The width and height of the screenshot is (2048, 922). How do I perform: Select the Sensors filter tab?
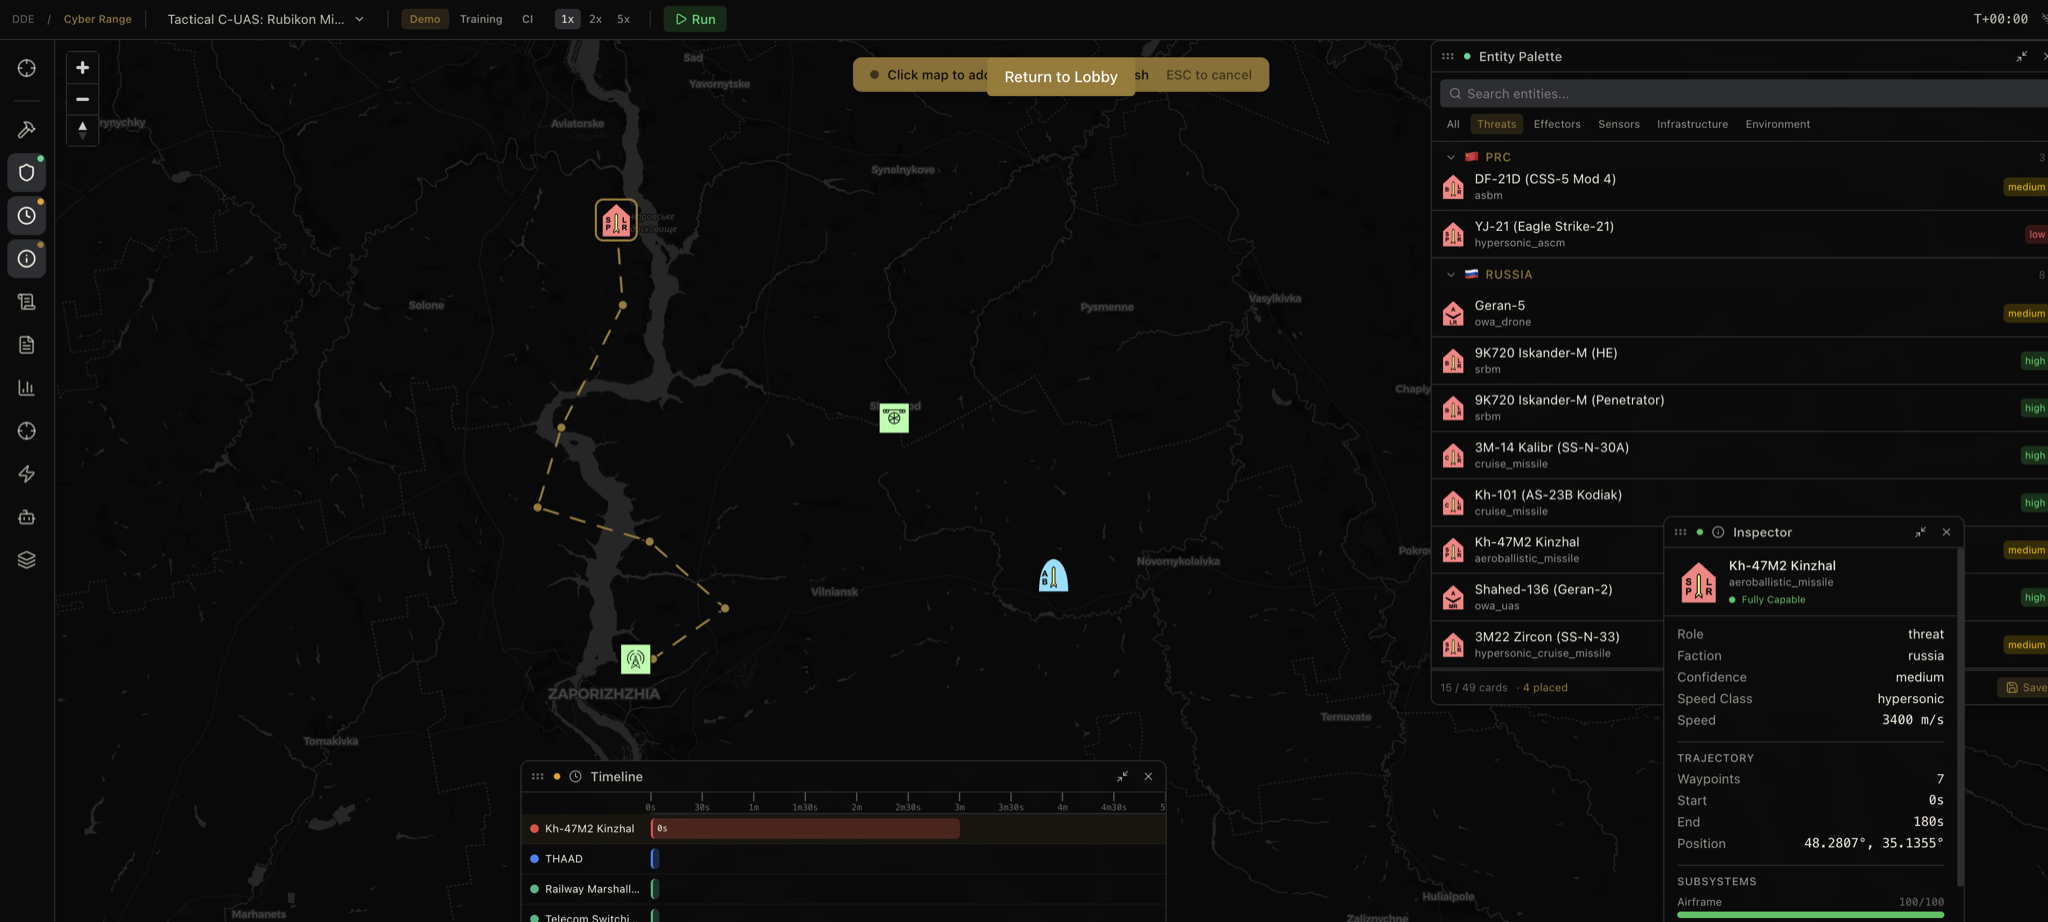click(1618, 125)
